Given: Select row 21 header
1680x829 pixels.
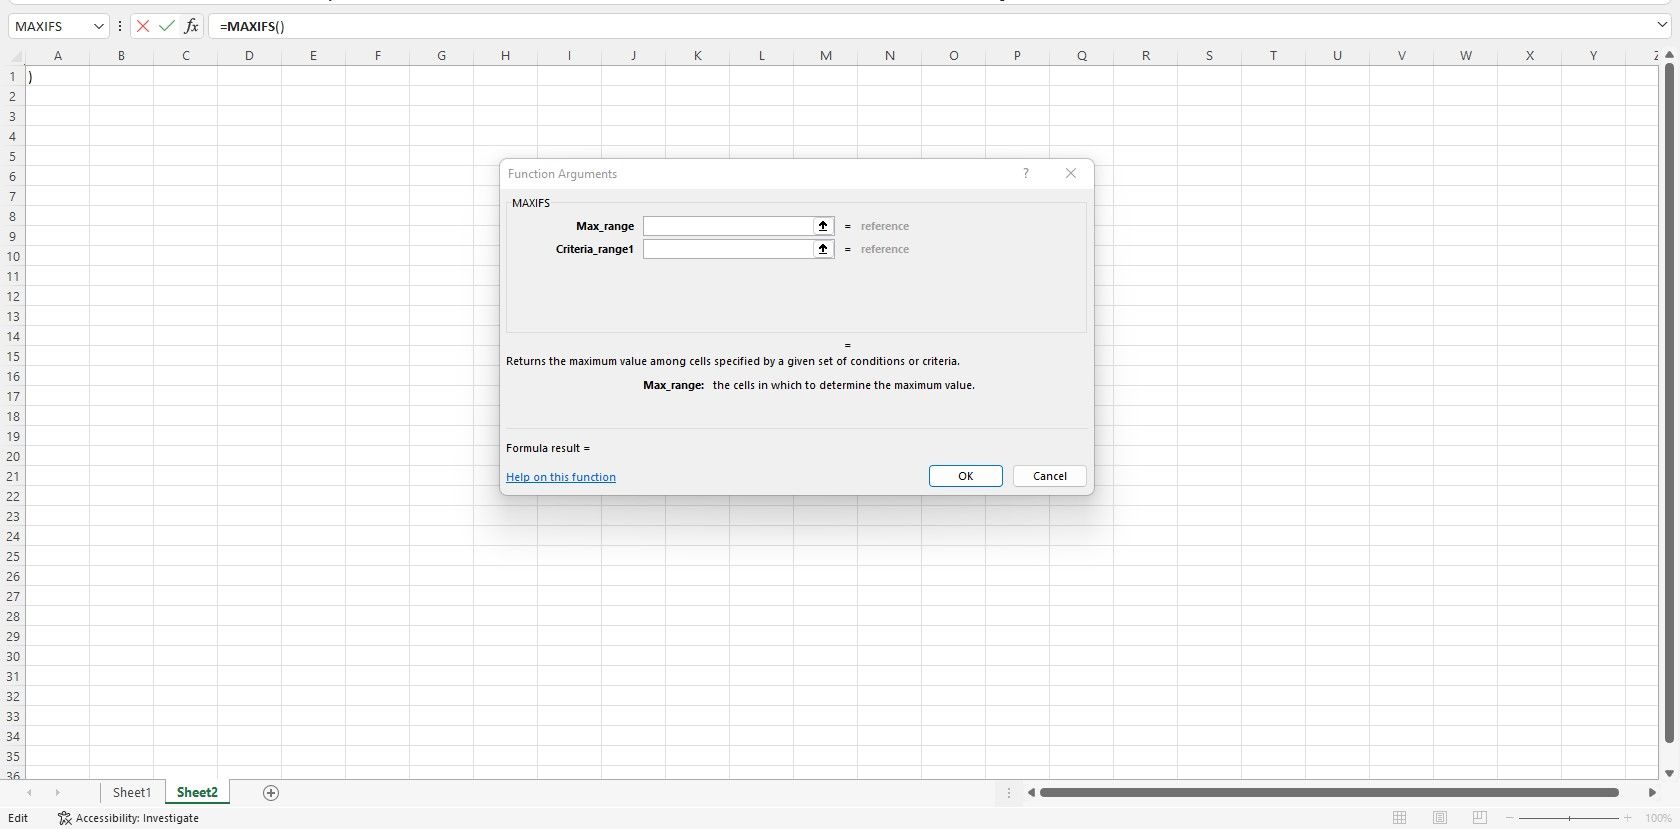Looking at the screenshot, I should (x=12, y=476).
